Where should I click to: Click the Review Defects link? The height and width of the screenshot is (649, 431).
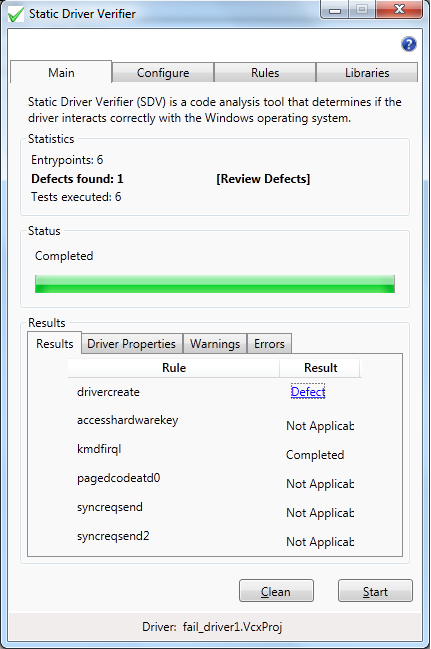(x=263, y=179)
